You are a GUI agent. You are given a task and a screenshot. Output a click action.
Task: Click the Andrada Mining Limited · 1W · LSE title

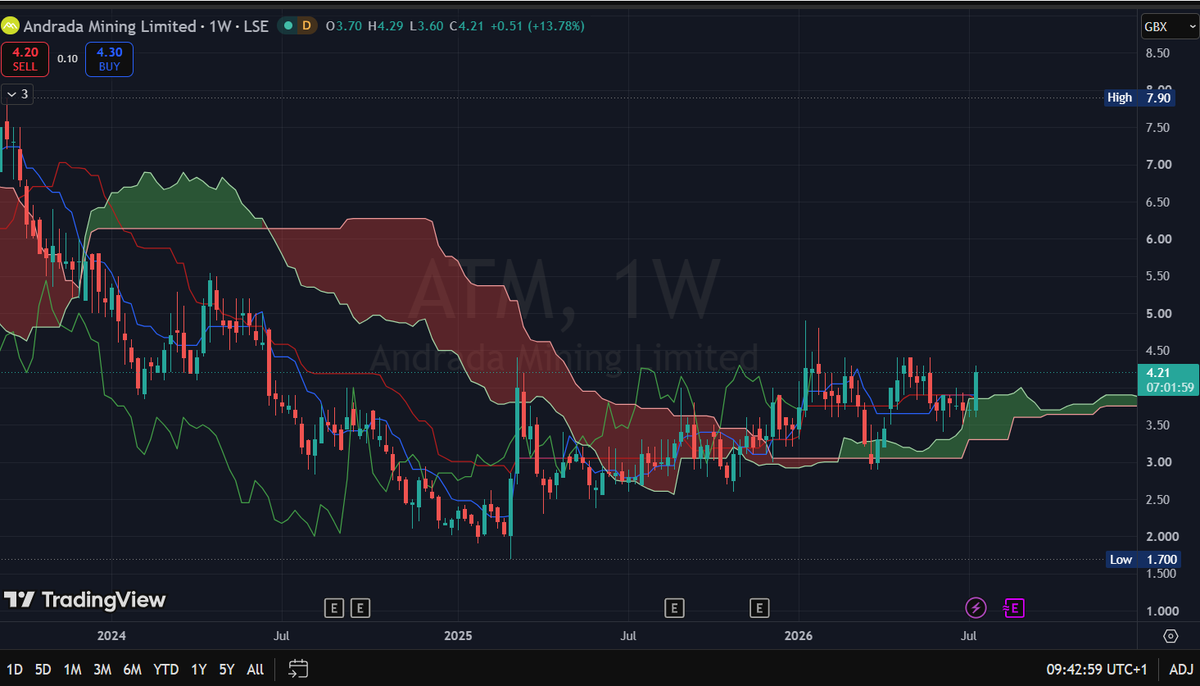[146, 26]
